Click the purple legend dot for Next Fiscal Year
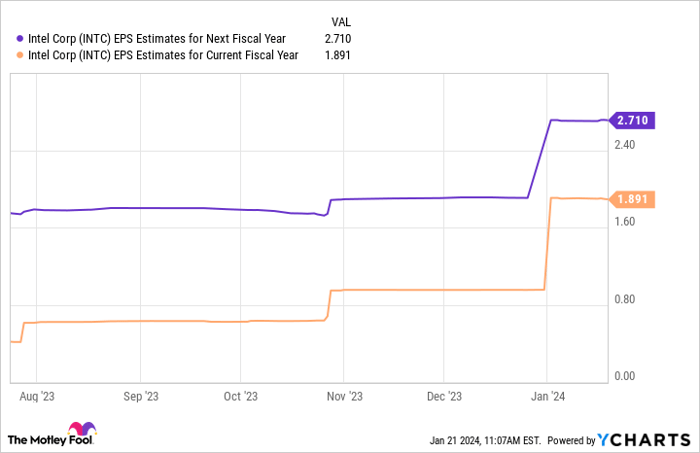 [x=20, y=38]
